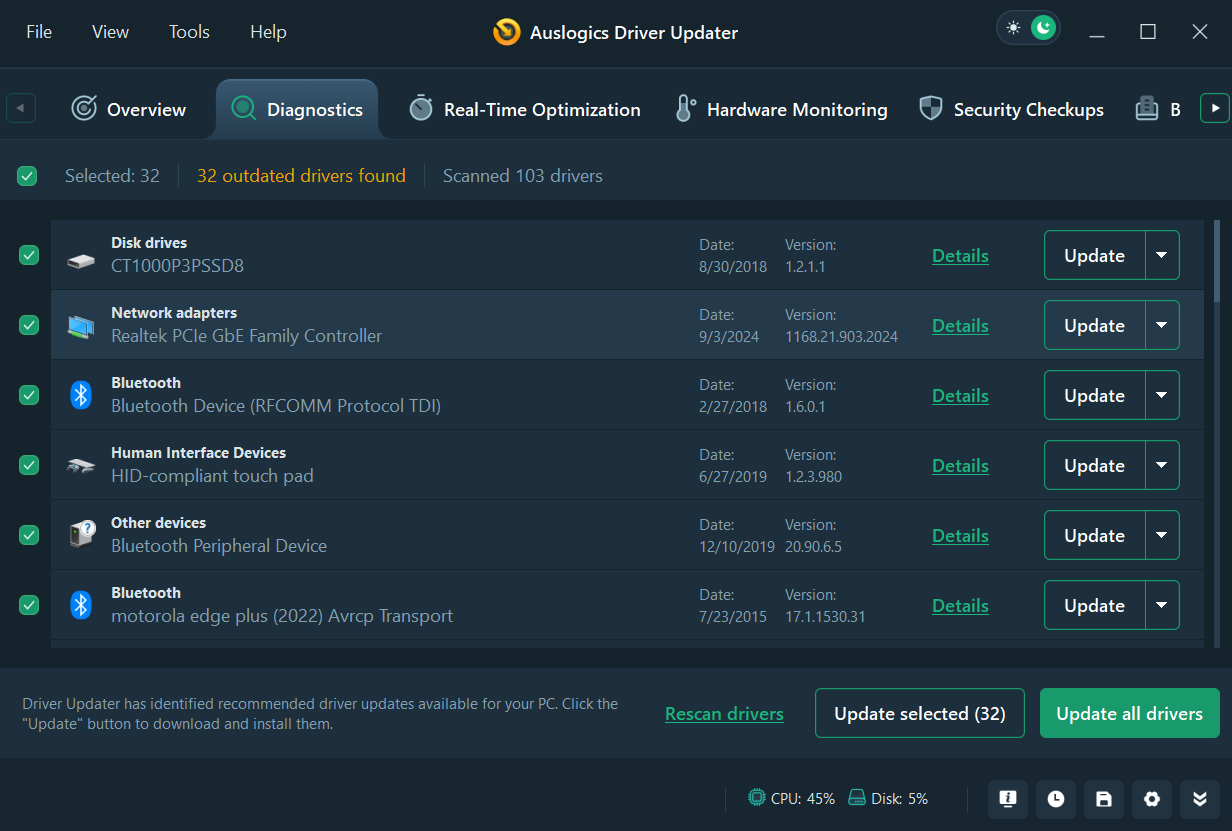This screenshot has height=831, width=1232.
Task: Click the HID-compliant touch pad icon
Action: pyautogui.click(x=81, y=466)
